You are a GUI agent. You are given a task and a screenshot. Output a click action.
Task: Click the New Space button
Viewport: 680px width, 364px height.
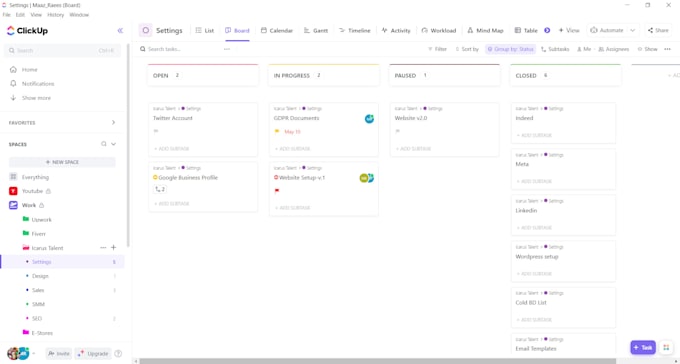(x=62, y=162)
